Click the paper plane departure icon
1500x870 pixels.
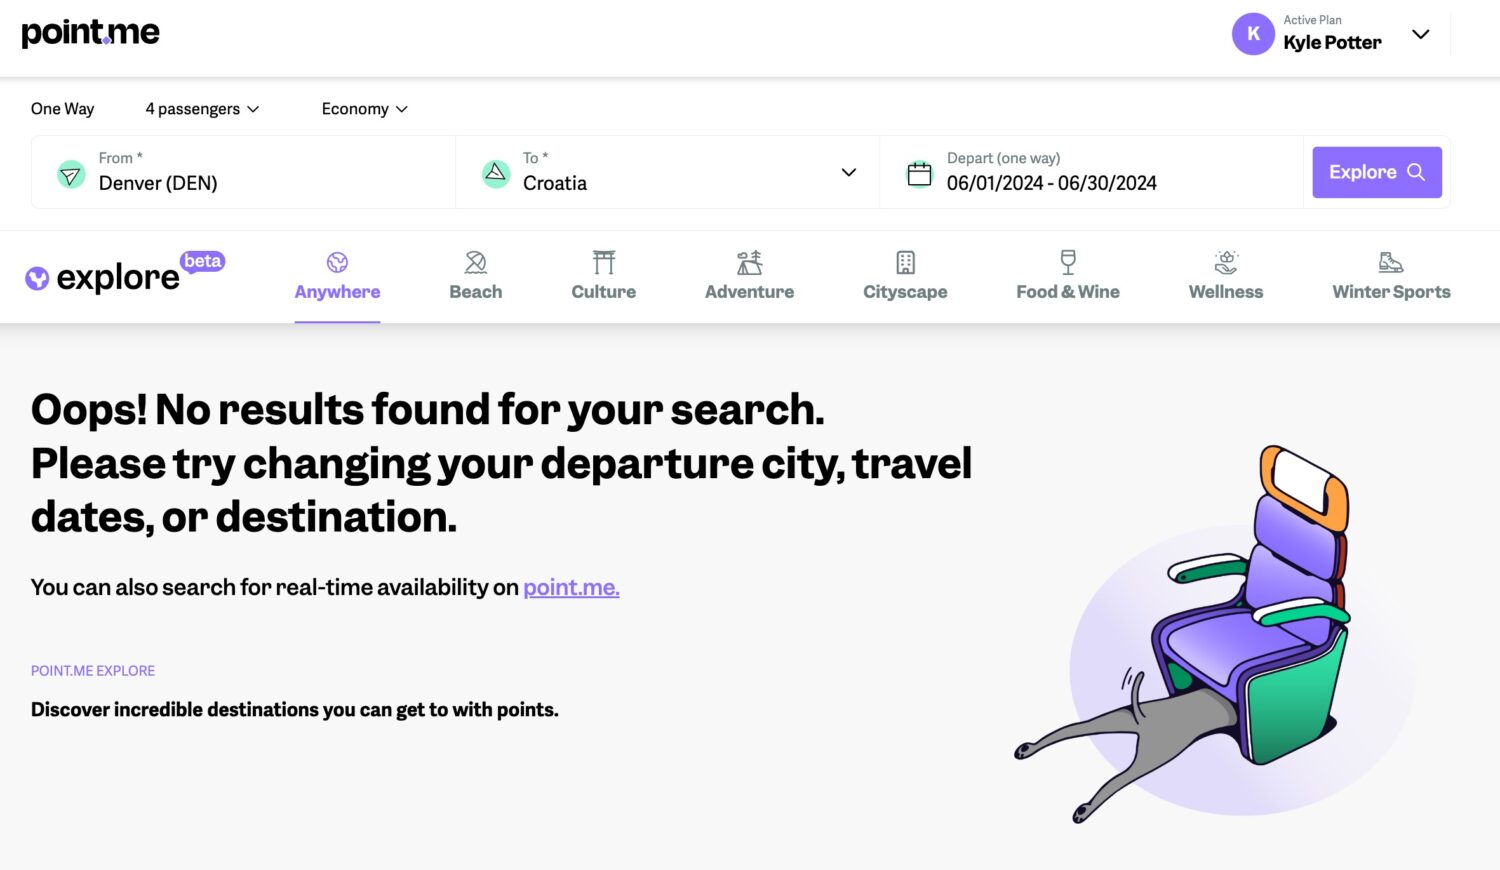[x=71, y=175]
